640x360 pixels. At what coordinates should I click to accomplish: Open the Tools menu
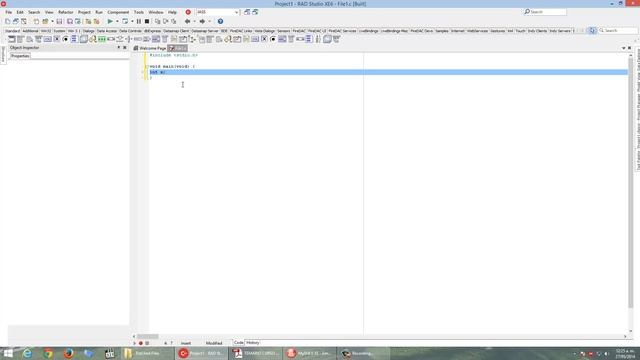tap(139, 12)
